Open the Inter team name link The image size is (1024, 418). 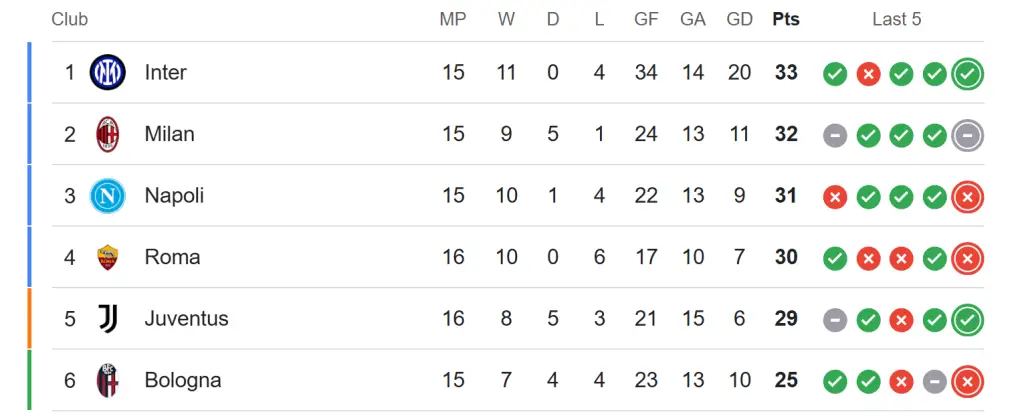pos(165,72)
